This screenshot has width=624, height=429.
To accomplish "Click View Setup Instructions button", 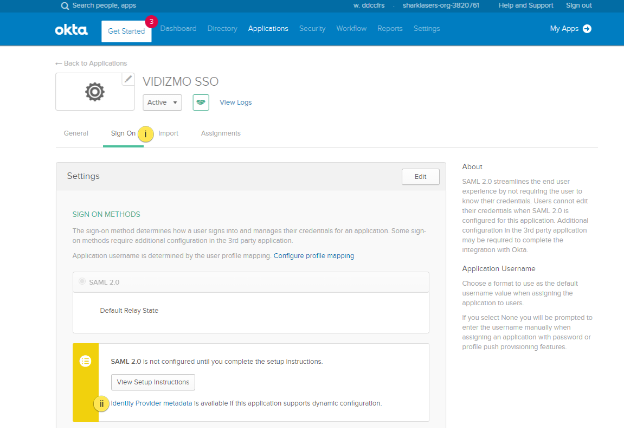I will [x=153, y=382].
